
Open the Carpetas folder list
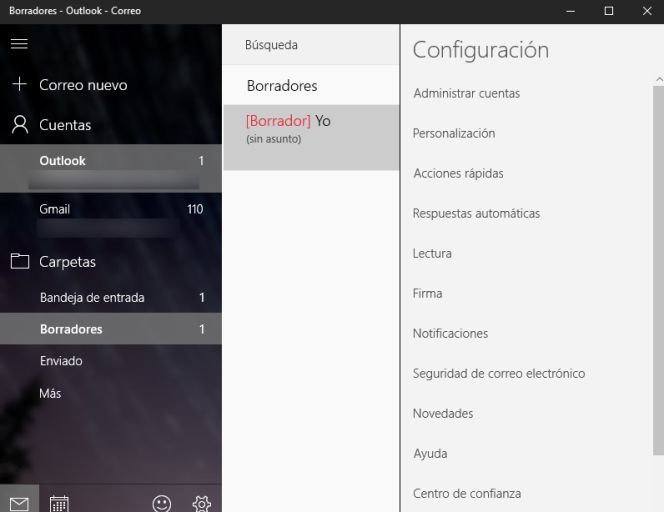point(67,262)
